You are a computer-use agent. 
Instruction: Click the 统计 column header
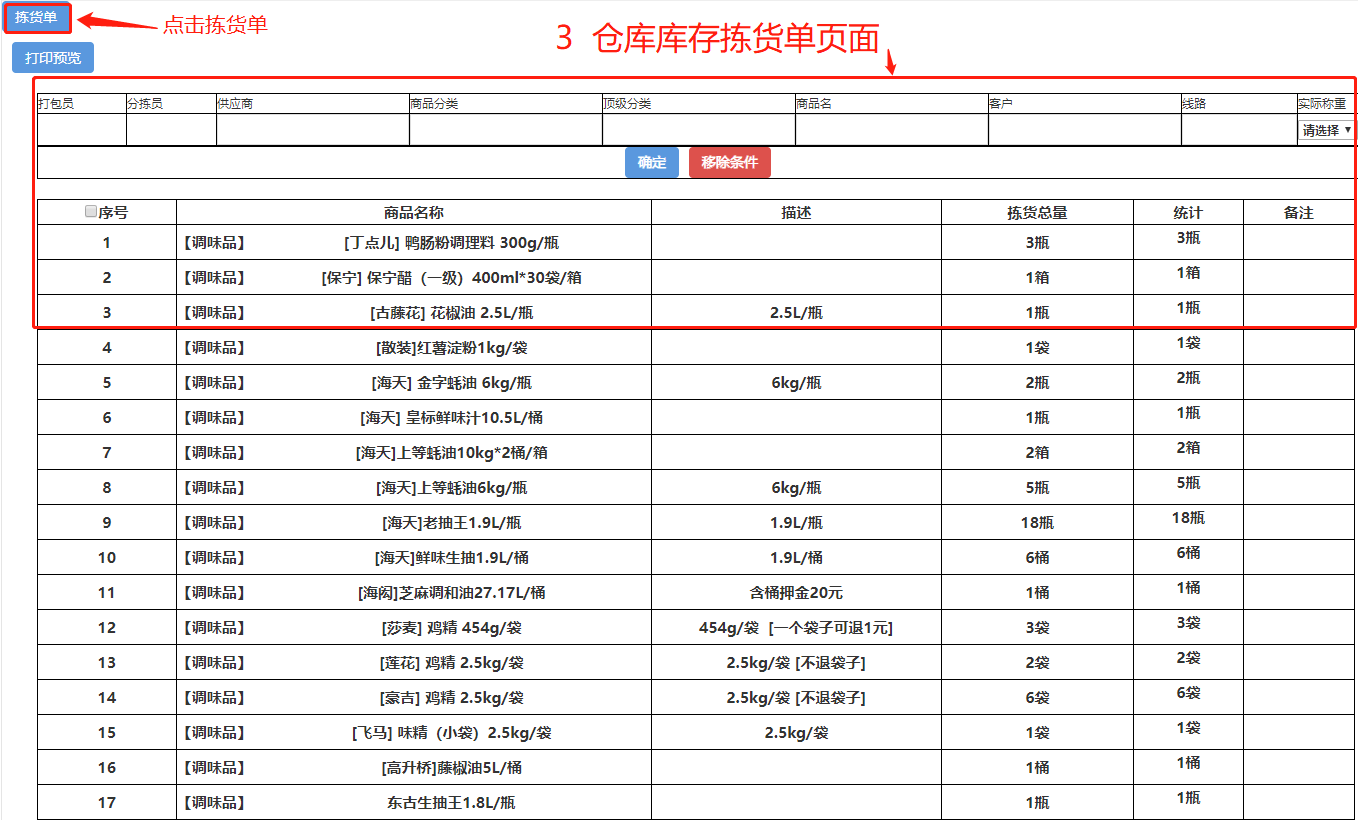pyautogui.click(x=1188, y=213)
